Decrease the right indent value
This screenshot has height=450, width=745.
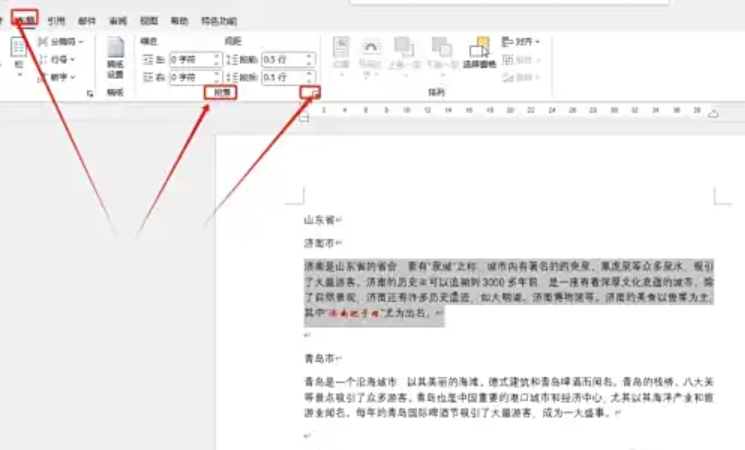(x=217, y=80)
